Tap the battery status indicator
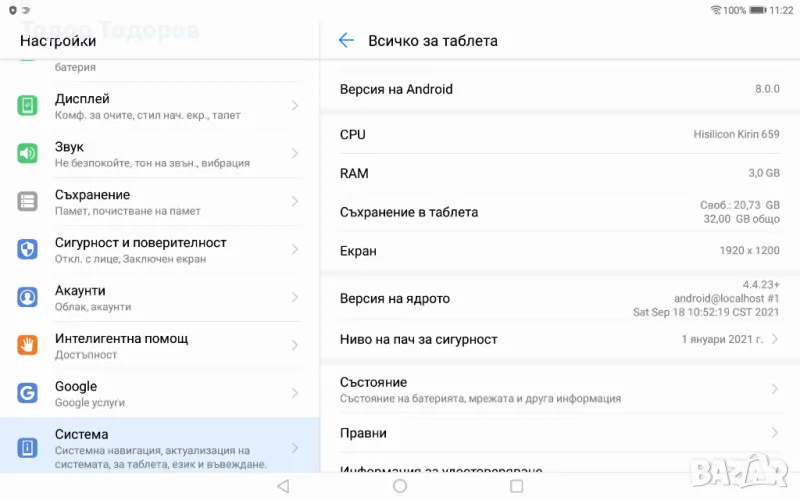This screenshot has height=500, width=800. click(x=759, y=10)
